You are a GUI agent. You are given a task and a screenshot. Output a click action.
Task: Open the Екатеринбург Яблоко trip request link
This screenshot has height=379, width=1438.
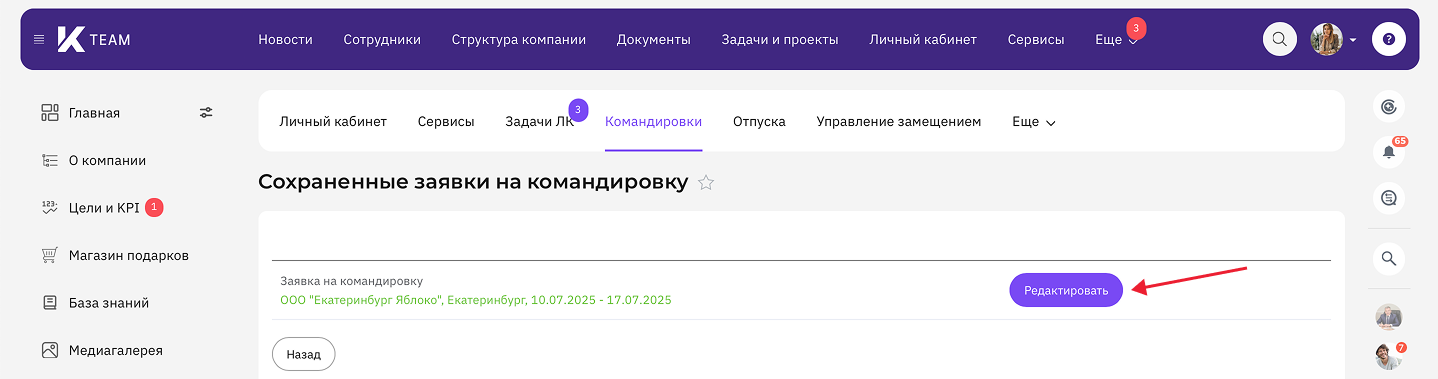[476, 299]
